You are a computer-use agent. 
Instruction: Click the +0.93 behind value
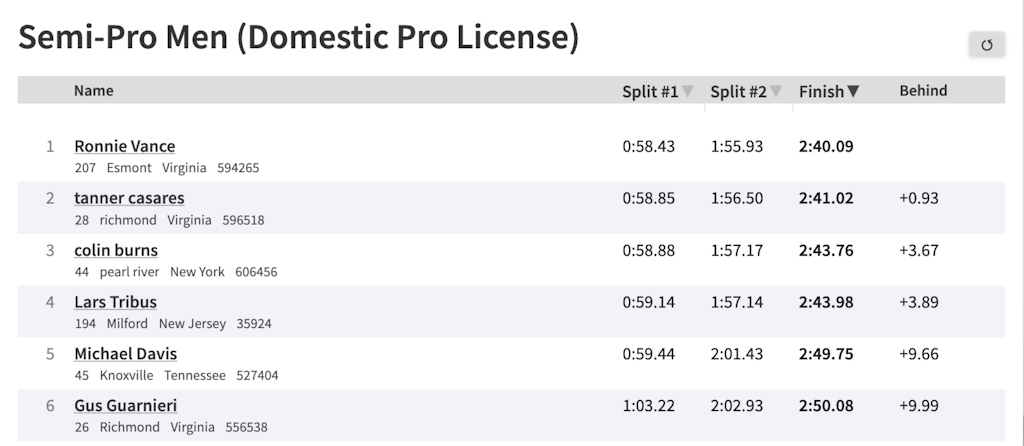click(x=918, y=198)
